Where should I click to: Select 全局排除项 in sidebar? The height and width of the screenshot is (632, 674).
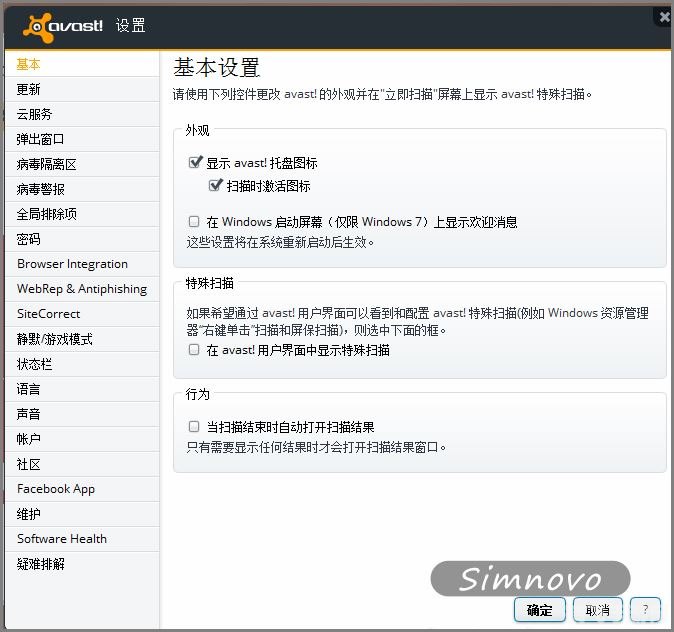82,214
